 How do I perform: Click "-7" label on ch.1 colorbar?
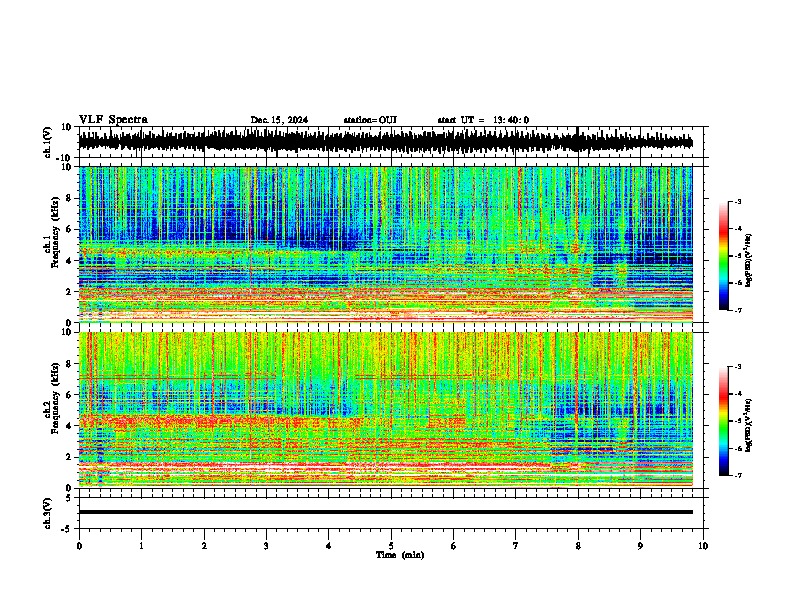[738, 311]
